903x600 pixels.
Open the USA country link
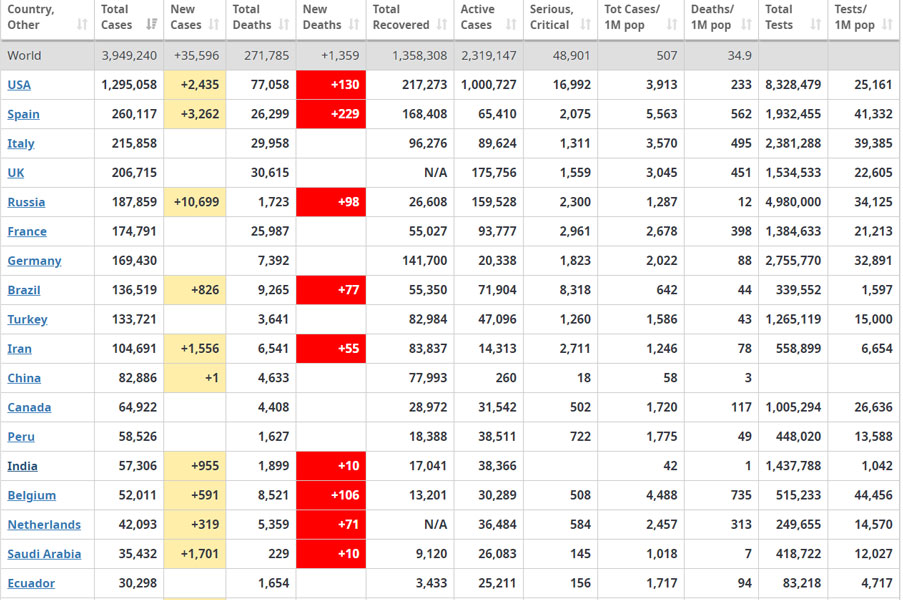click(x=19, y=85)
